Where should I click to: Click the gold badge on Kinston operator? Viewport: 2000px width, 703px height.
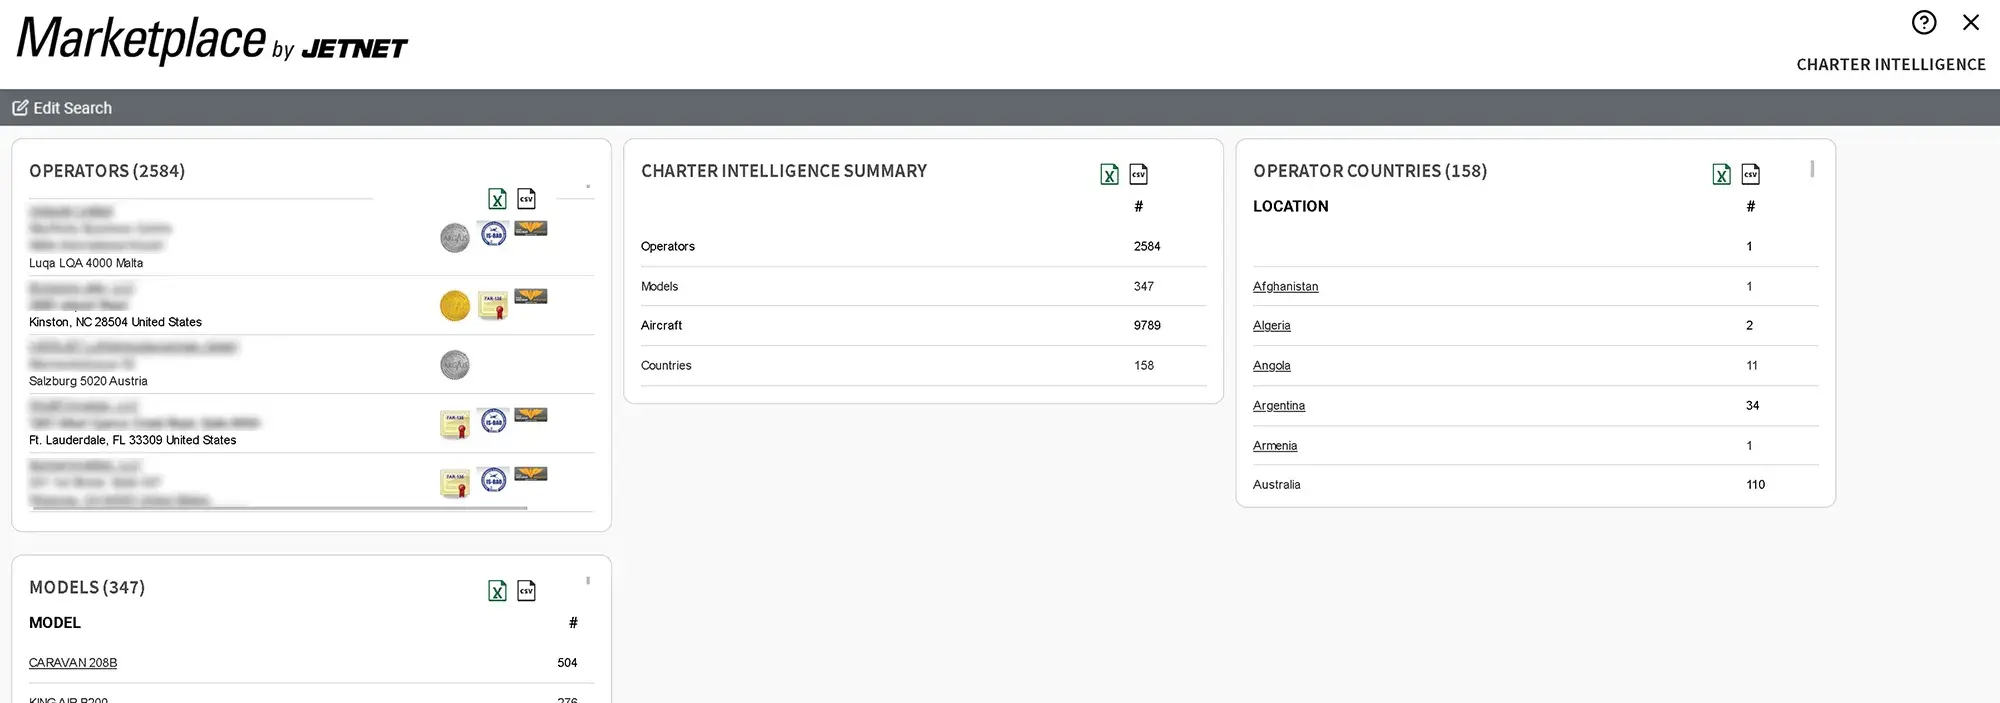455,305
